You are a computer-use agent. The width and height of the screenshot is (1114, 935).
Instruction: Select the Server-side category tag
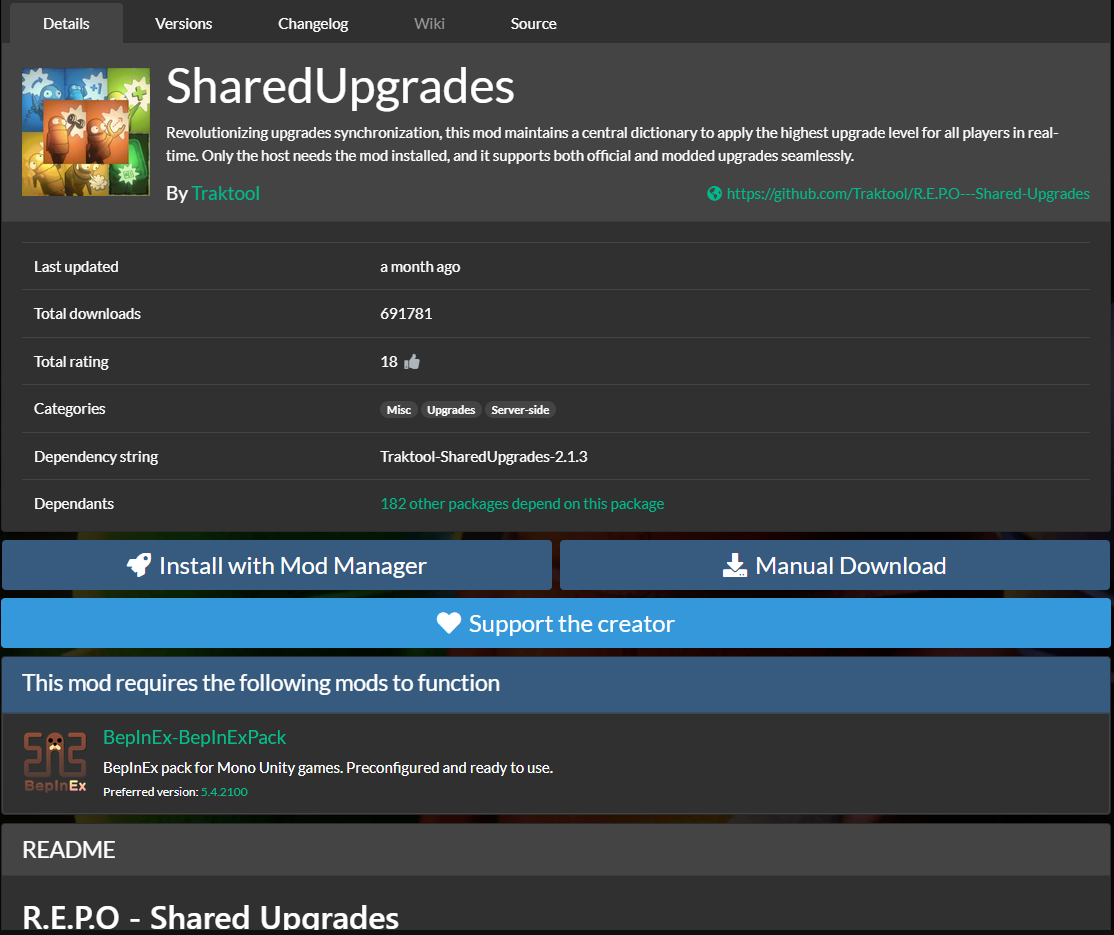click(520, 410)
